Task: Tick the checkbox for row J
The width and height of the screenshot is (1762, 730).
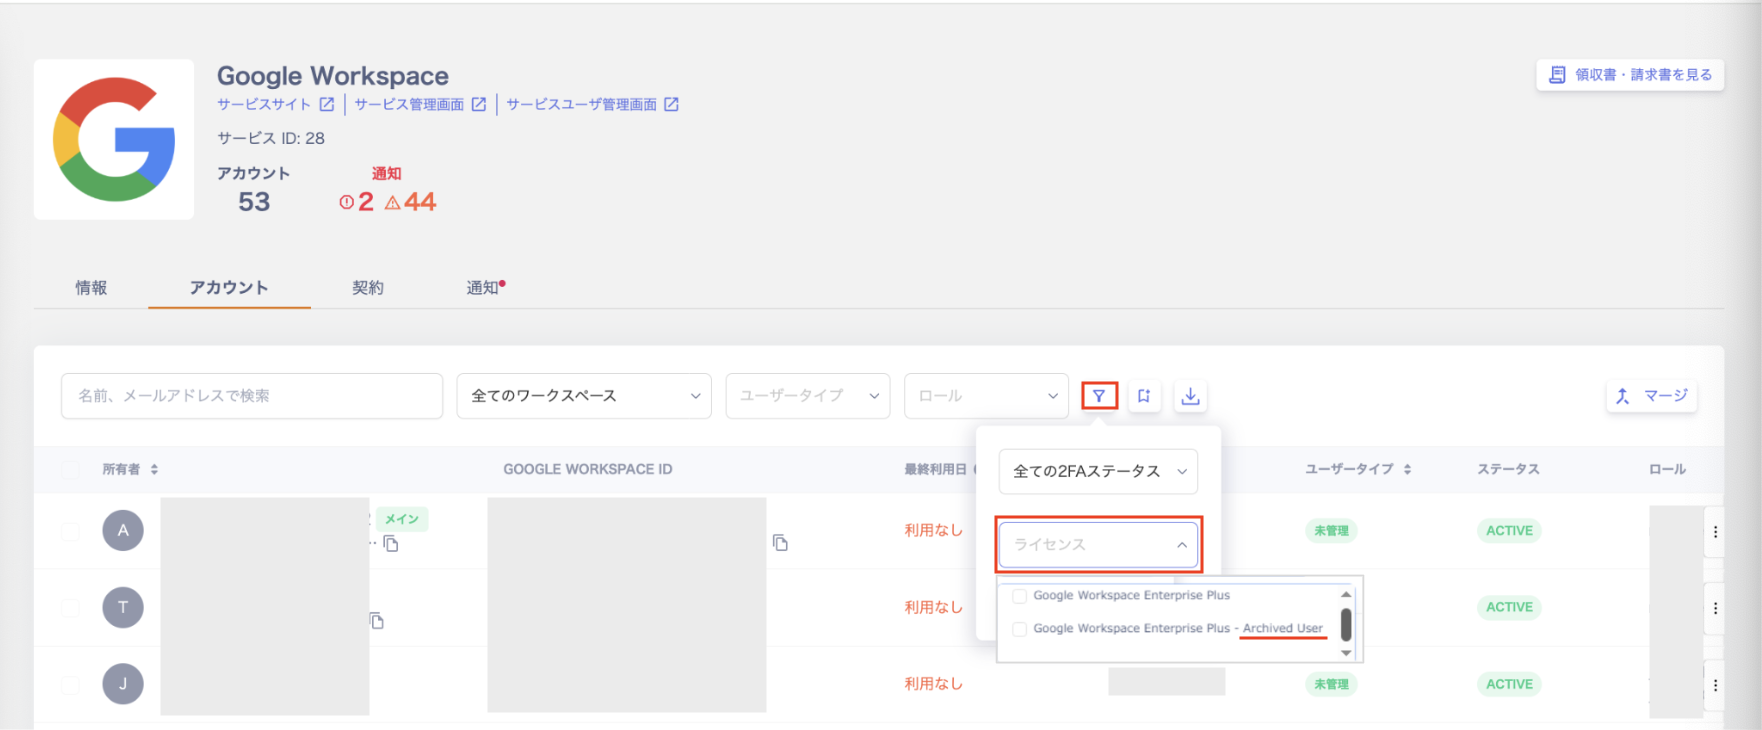Action: point(70,684)
